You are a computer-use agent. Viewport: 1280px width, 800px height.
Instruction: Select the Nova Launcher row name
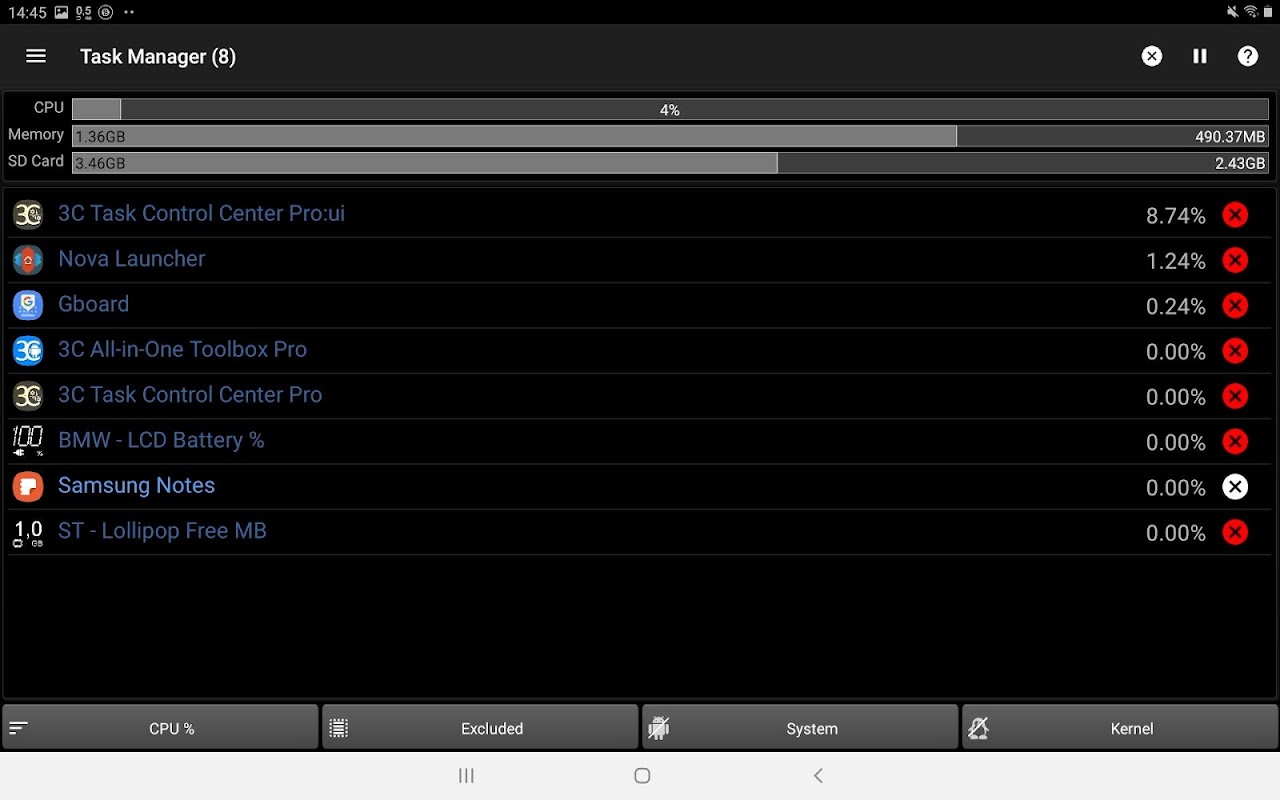(x=131, y=259)
